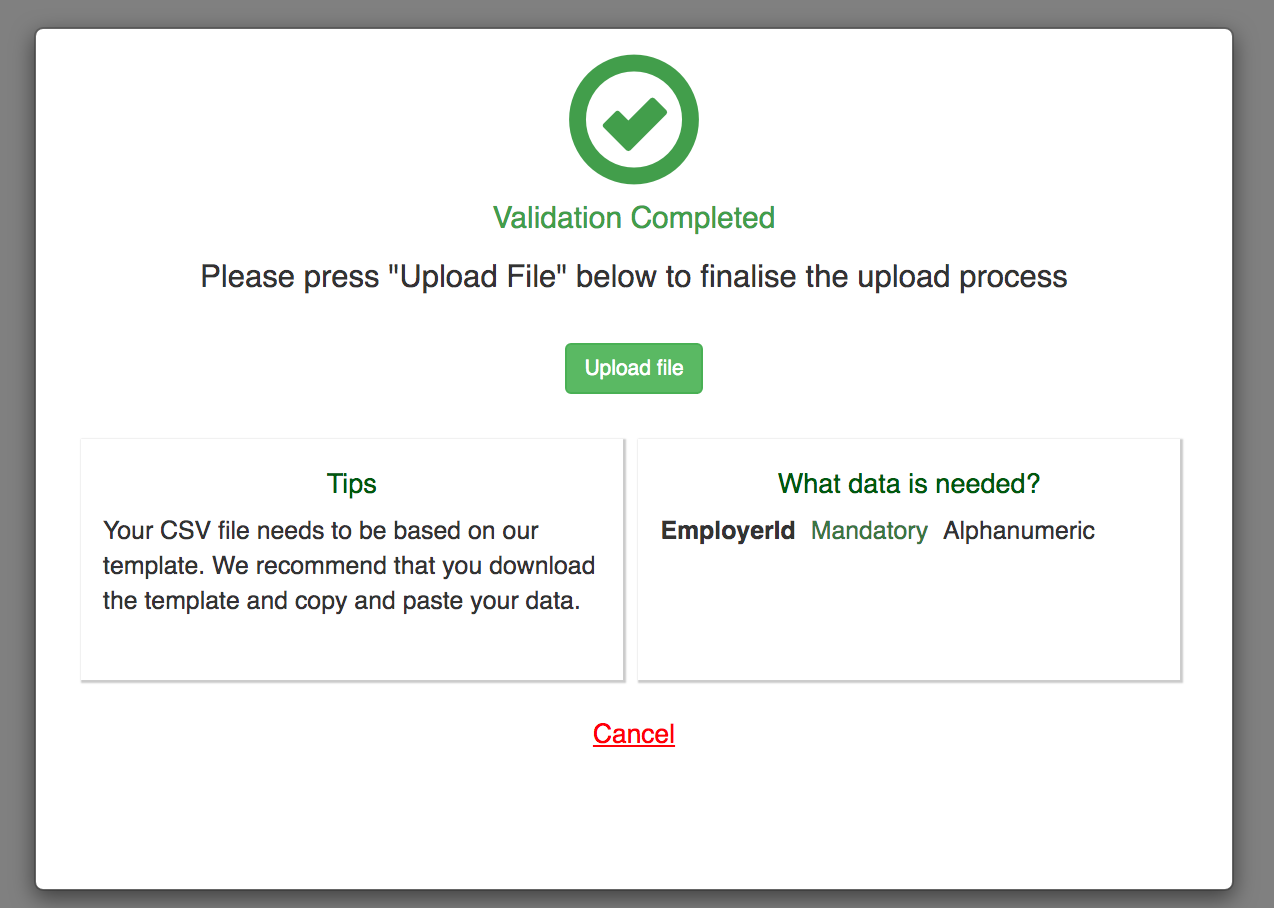Viewport: 1274px width, 908px height.
Task: Click empty area below the Tips paragraph
Action: coord(351,650)
